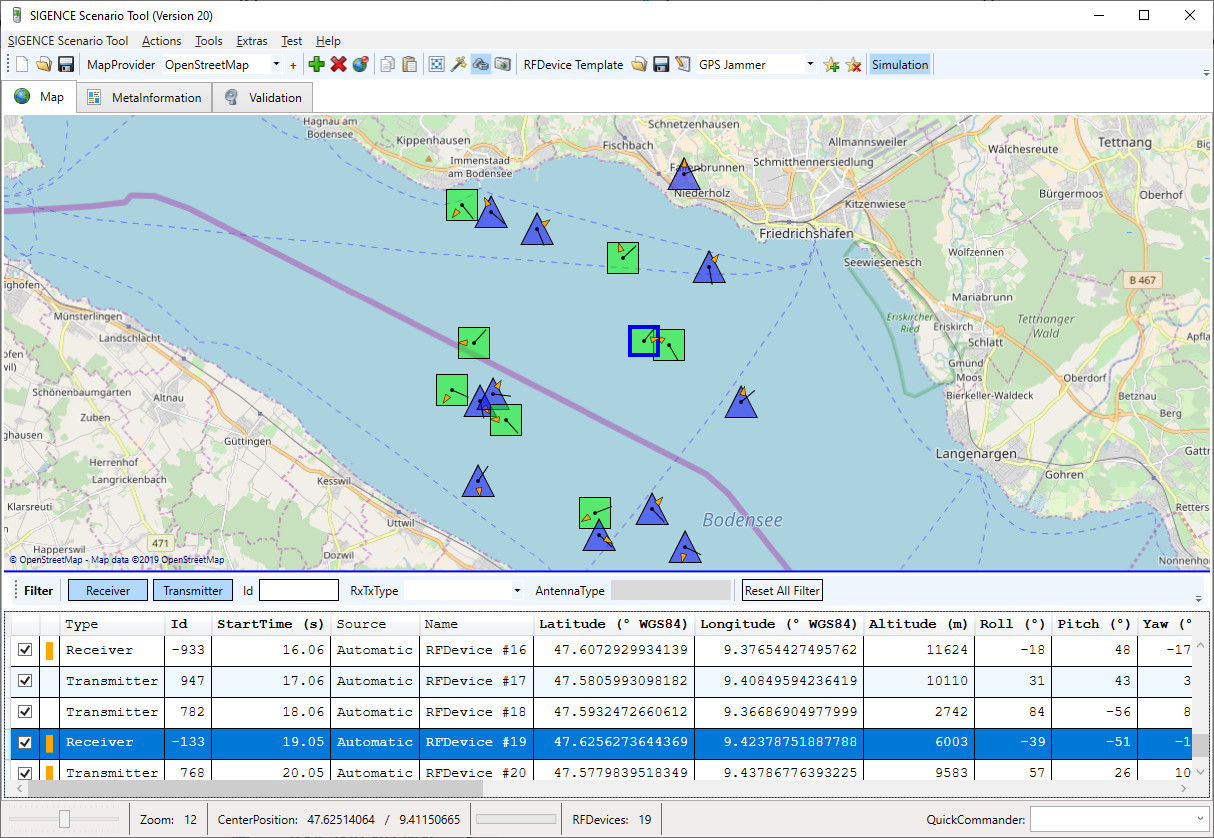This screenshot has width=1214, height=838.
Task: Open the Actions menu
Action: (x=162, y=41)
